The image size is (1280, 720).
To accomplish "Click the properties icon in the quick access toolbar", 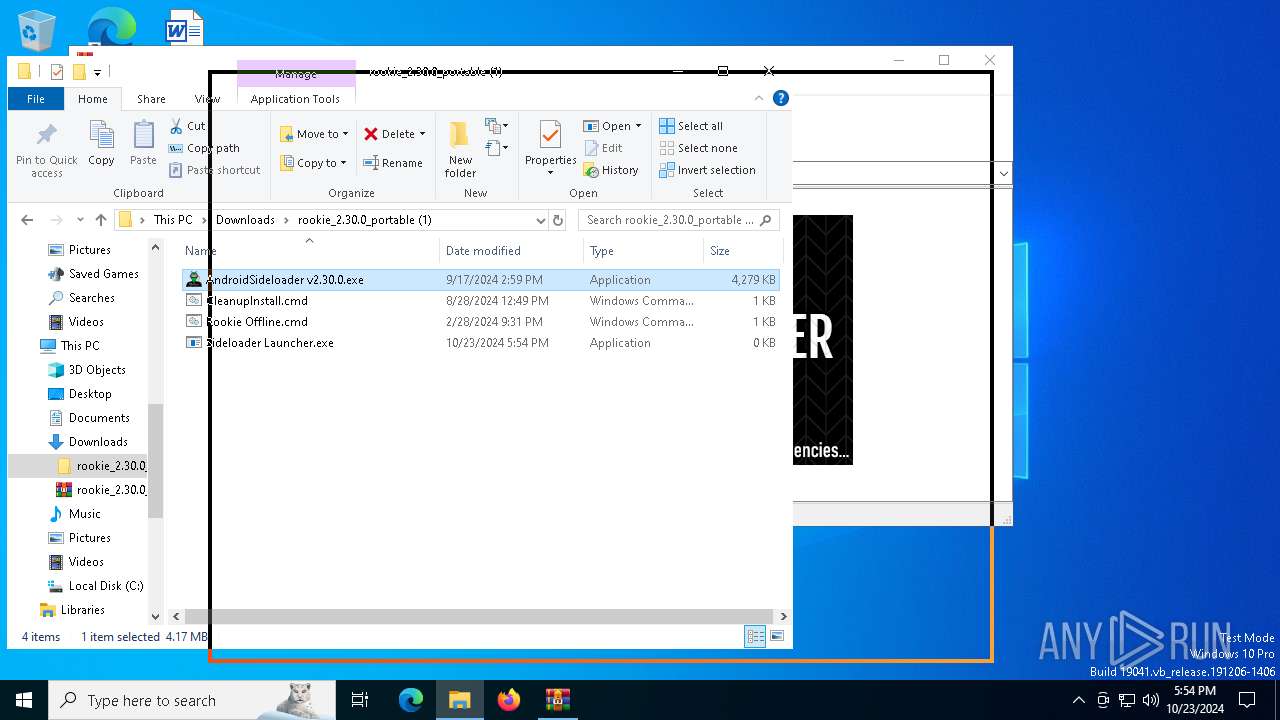I will [57, 71].
